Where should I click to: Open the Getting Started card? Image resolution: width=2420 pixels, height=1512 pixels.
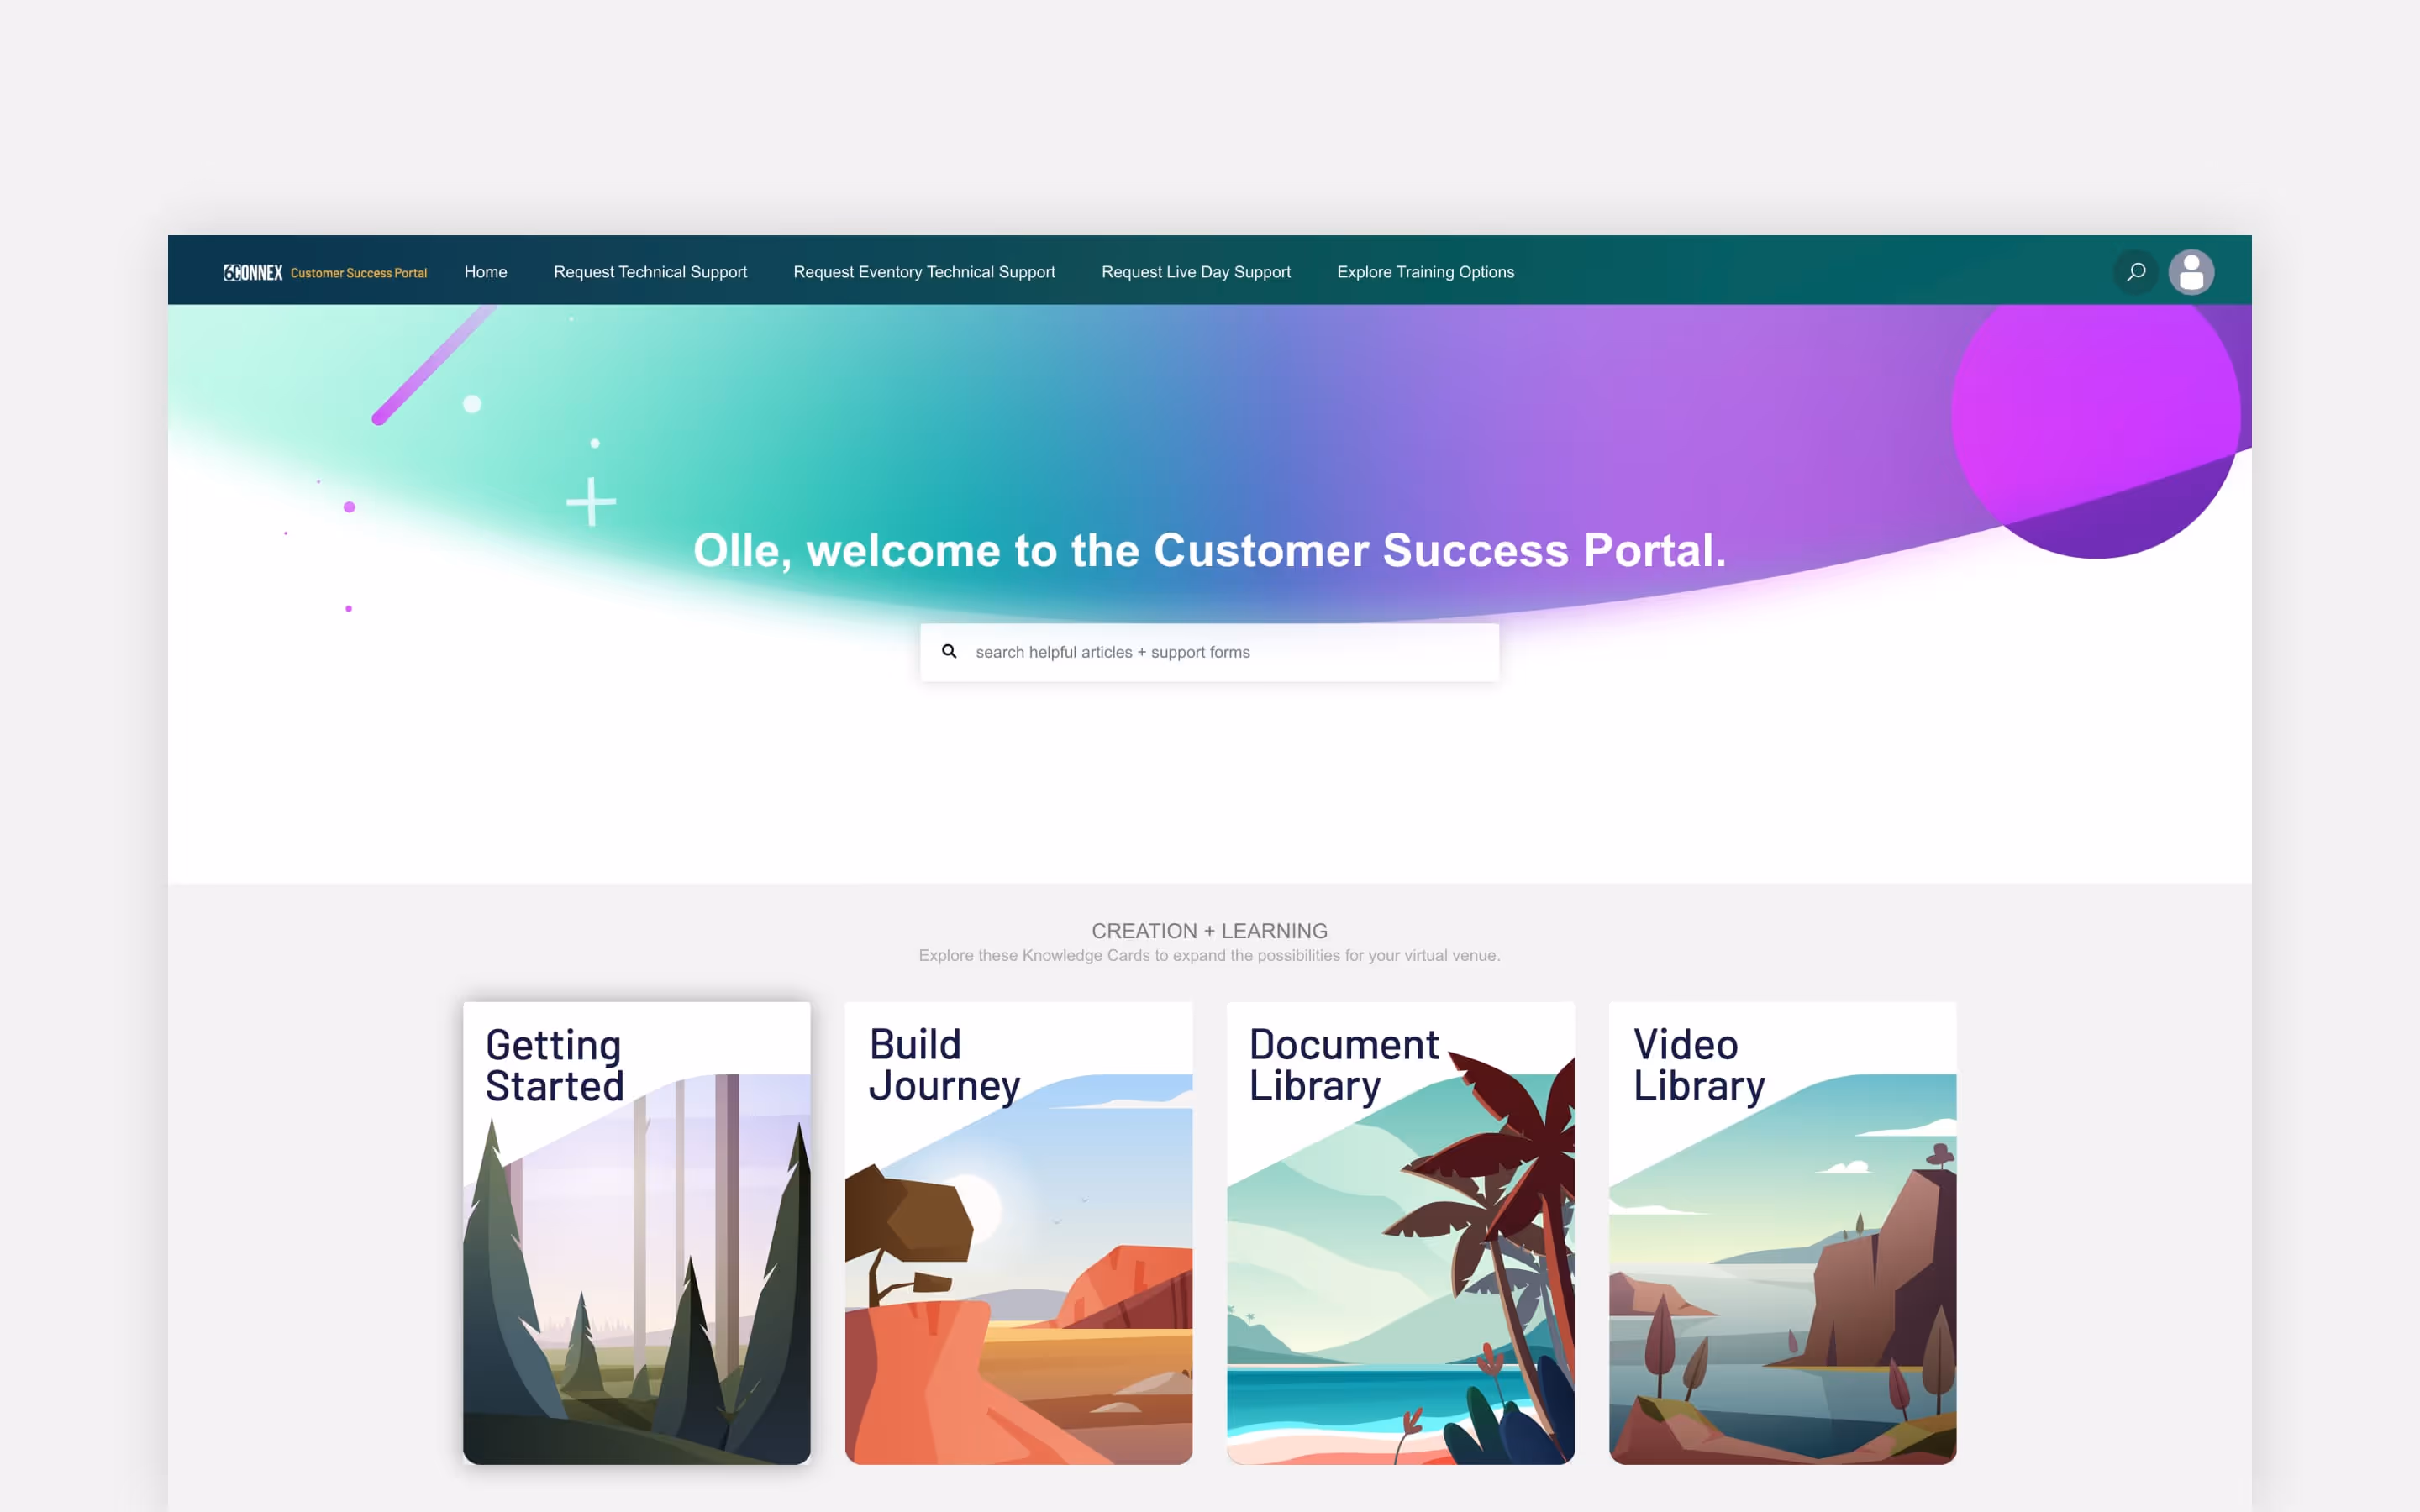pyautogui.click(x=636, y=1233)
